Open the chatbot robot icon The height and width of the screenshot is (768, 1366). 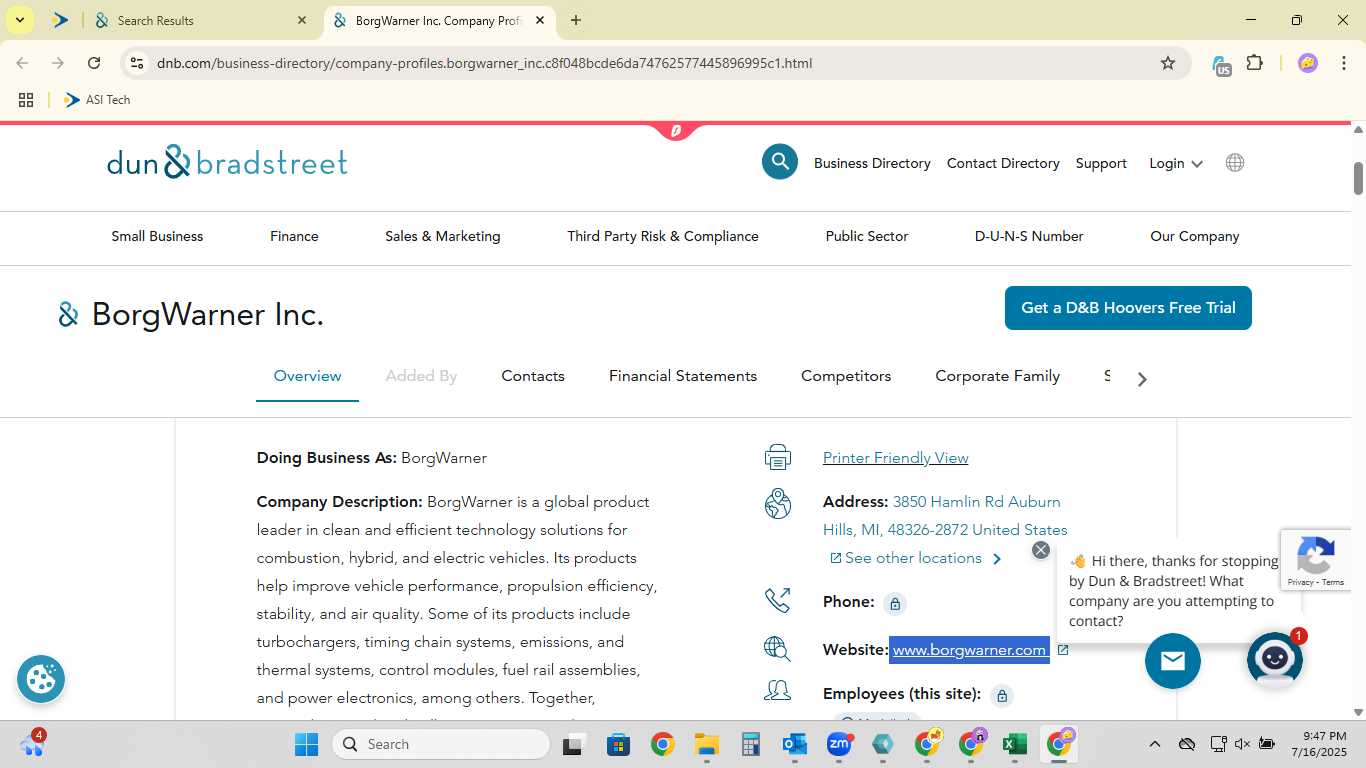tap(1274, 659)
